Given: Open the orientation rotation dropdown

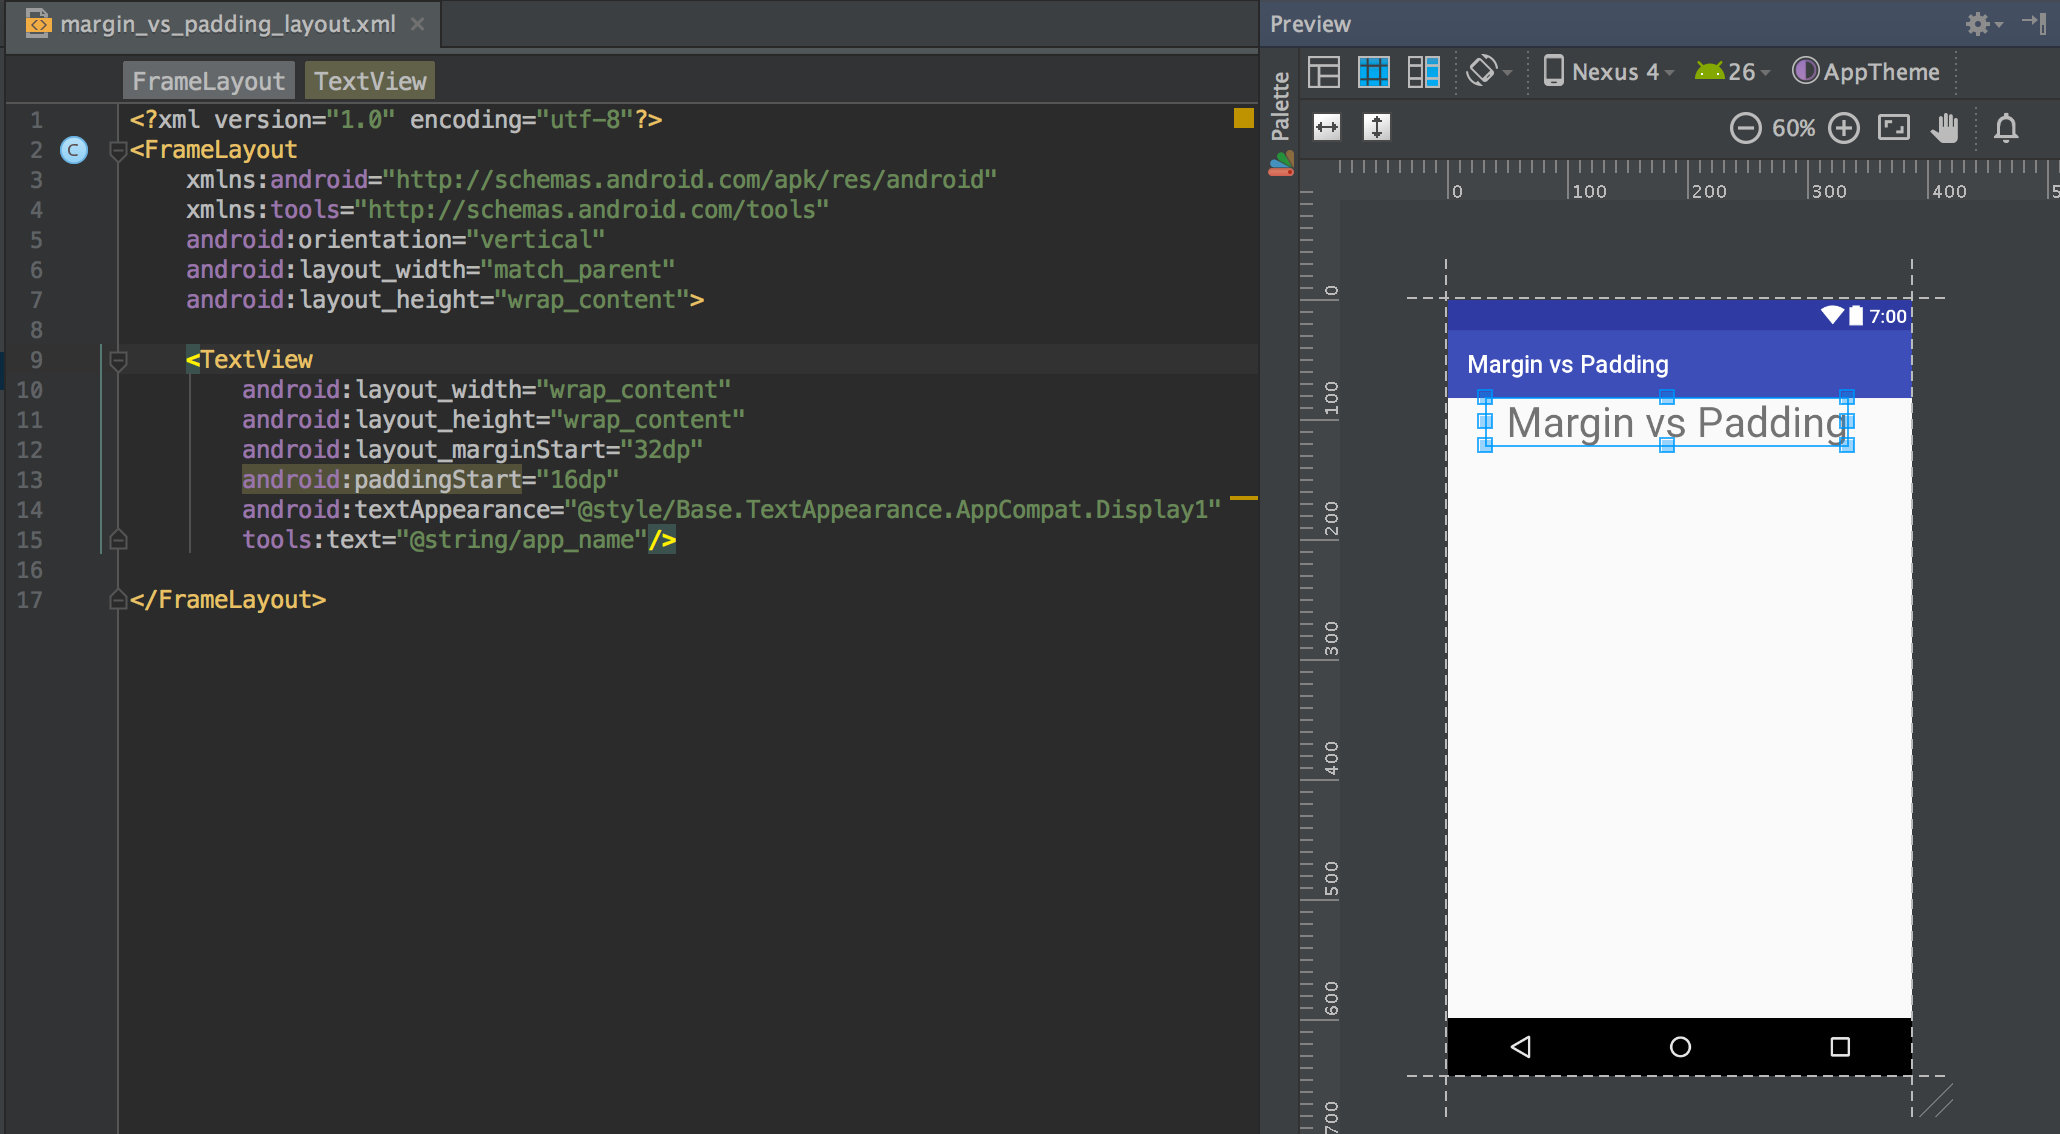Looking at the screenshot, I should click(1489, 71).
